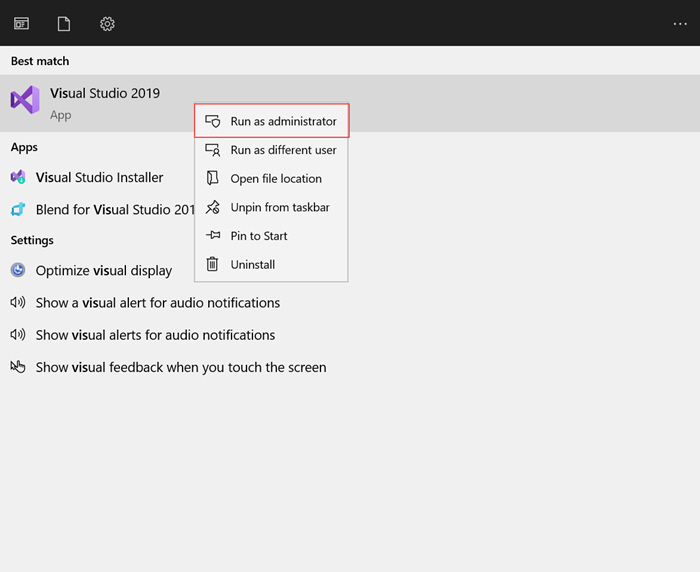Click the trash icon for Uninstall
This screenshot has width=700, height=572.
[x=212, y=264]
